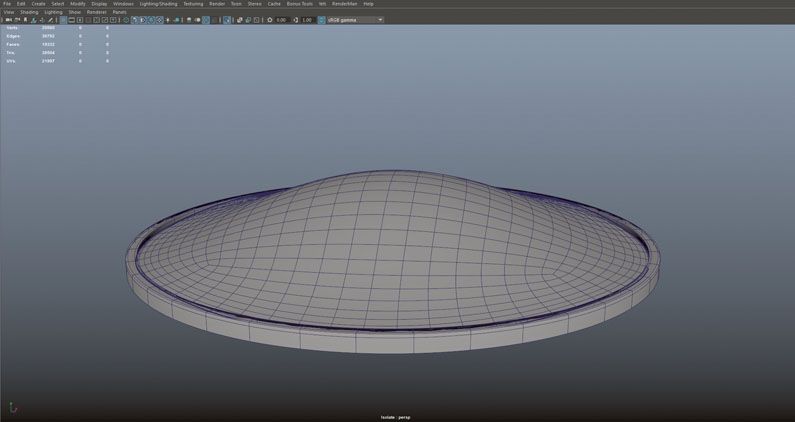Expand the sRGB gamma view transform dropdown
This screenshot has height=422, width=795.
tap(351, 20)
